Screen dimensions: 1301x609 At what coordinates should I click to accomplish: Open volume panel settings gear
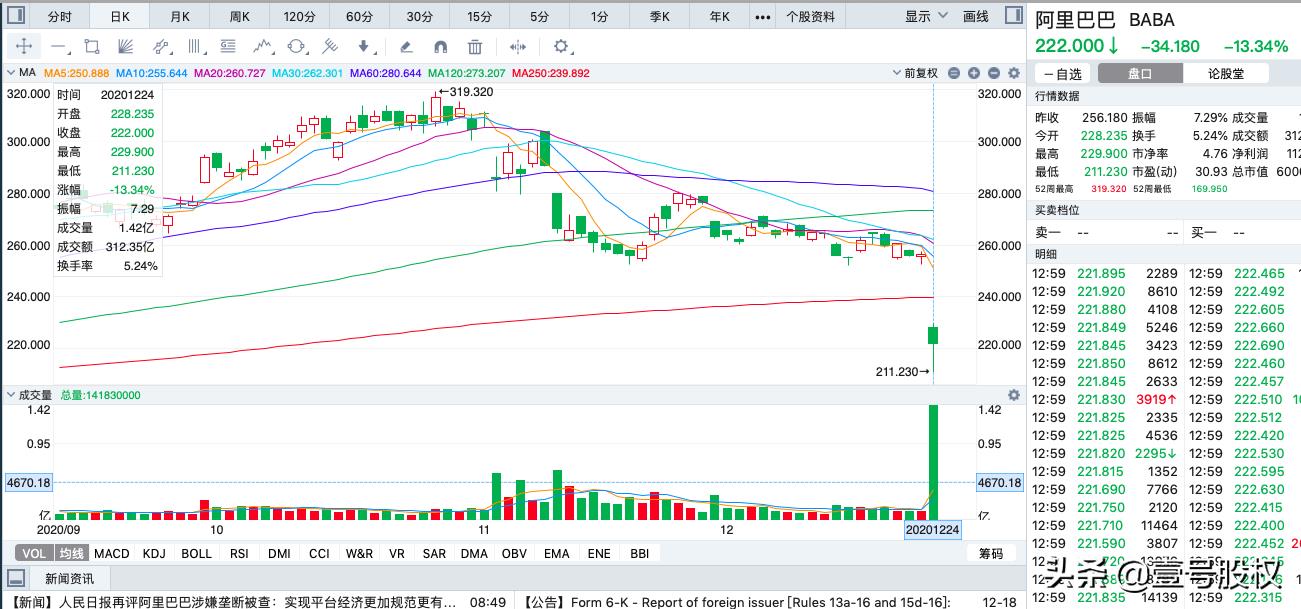click(1014, 395)
